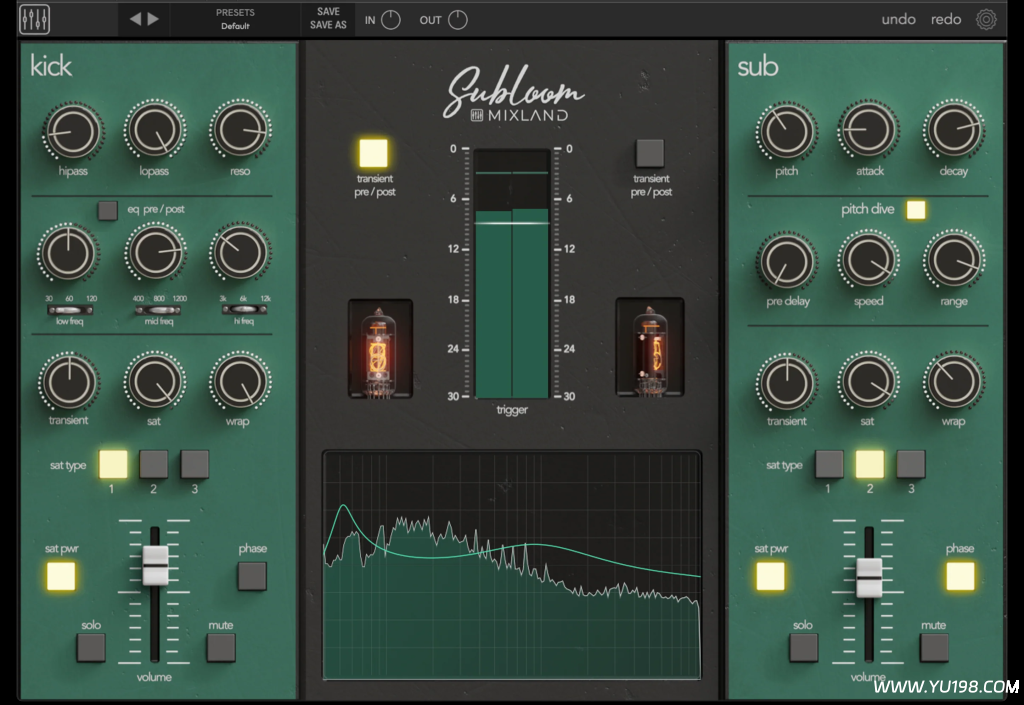Select sat type 3 on the sub
The width and height of the screenshot is (1024, 705).
click(x=909, y=465)
